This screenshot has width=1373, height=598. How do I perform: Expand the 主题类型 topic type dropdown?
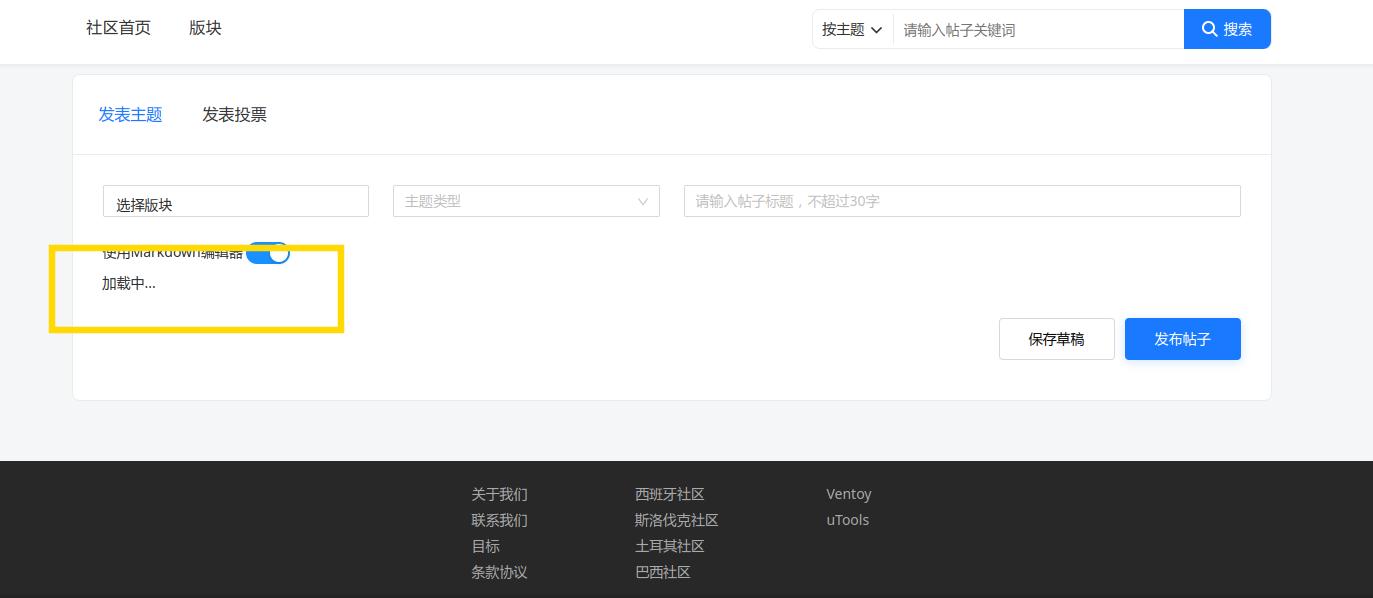coord(525,201)
